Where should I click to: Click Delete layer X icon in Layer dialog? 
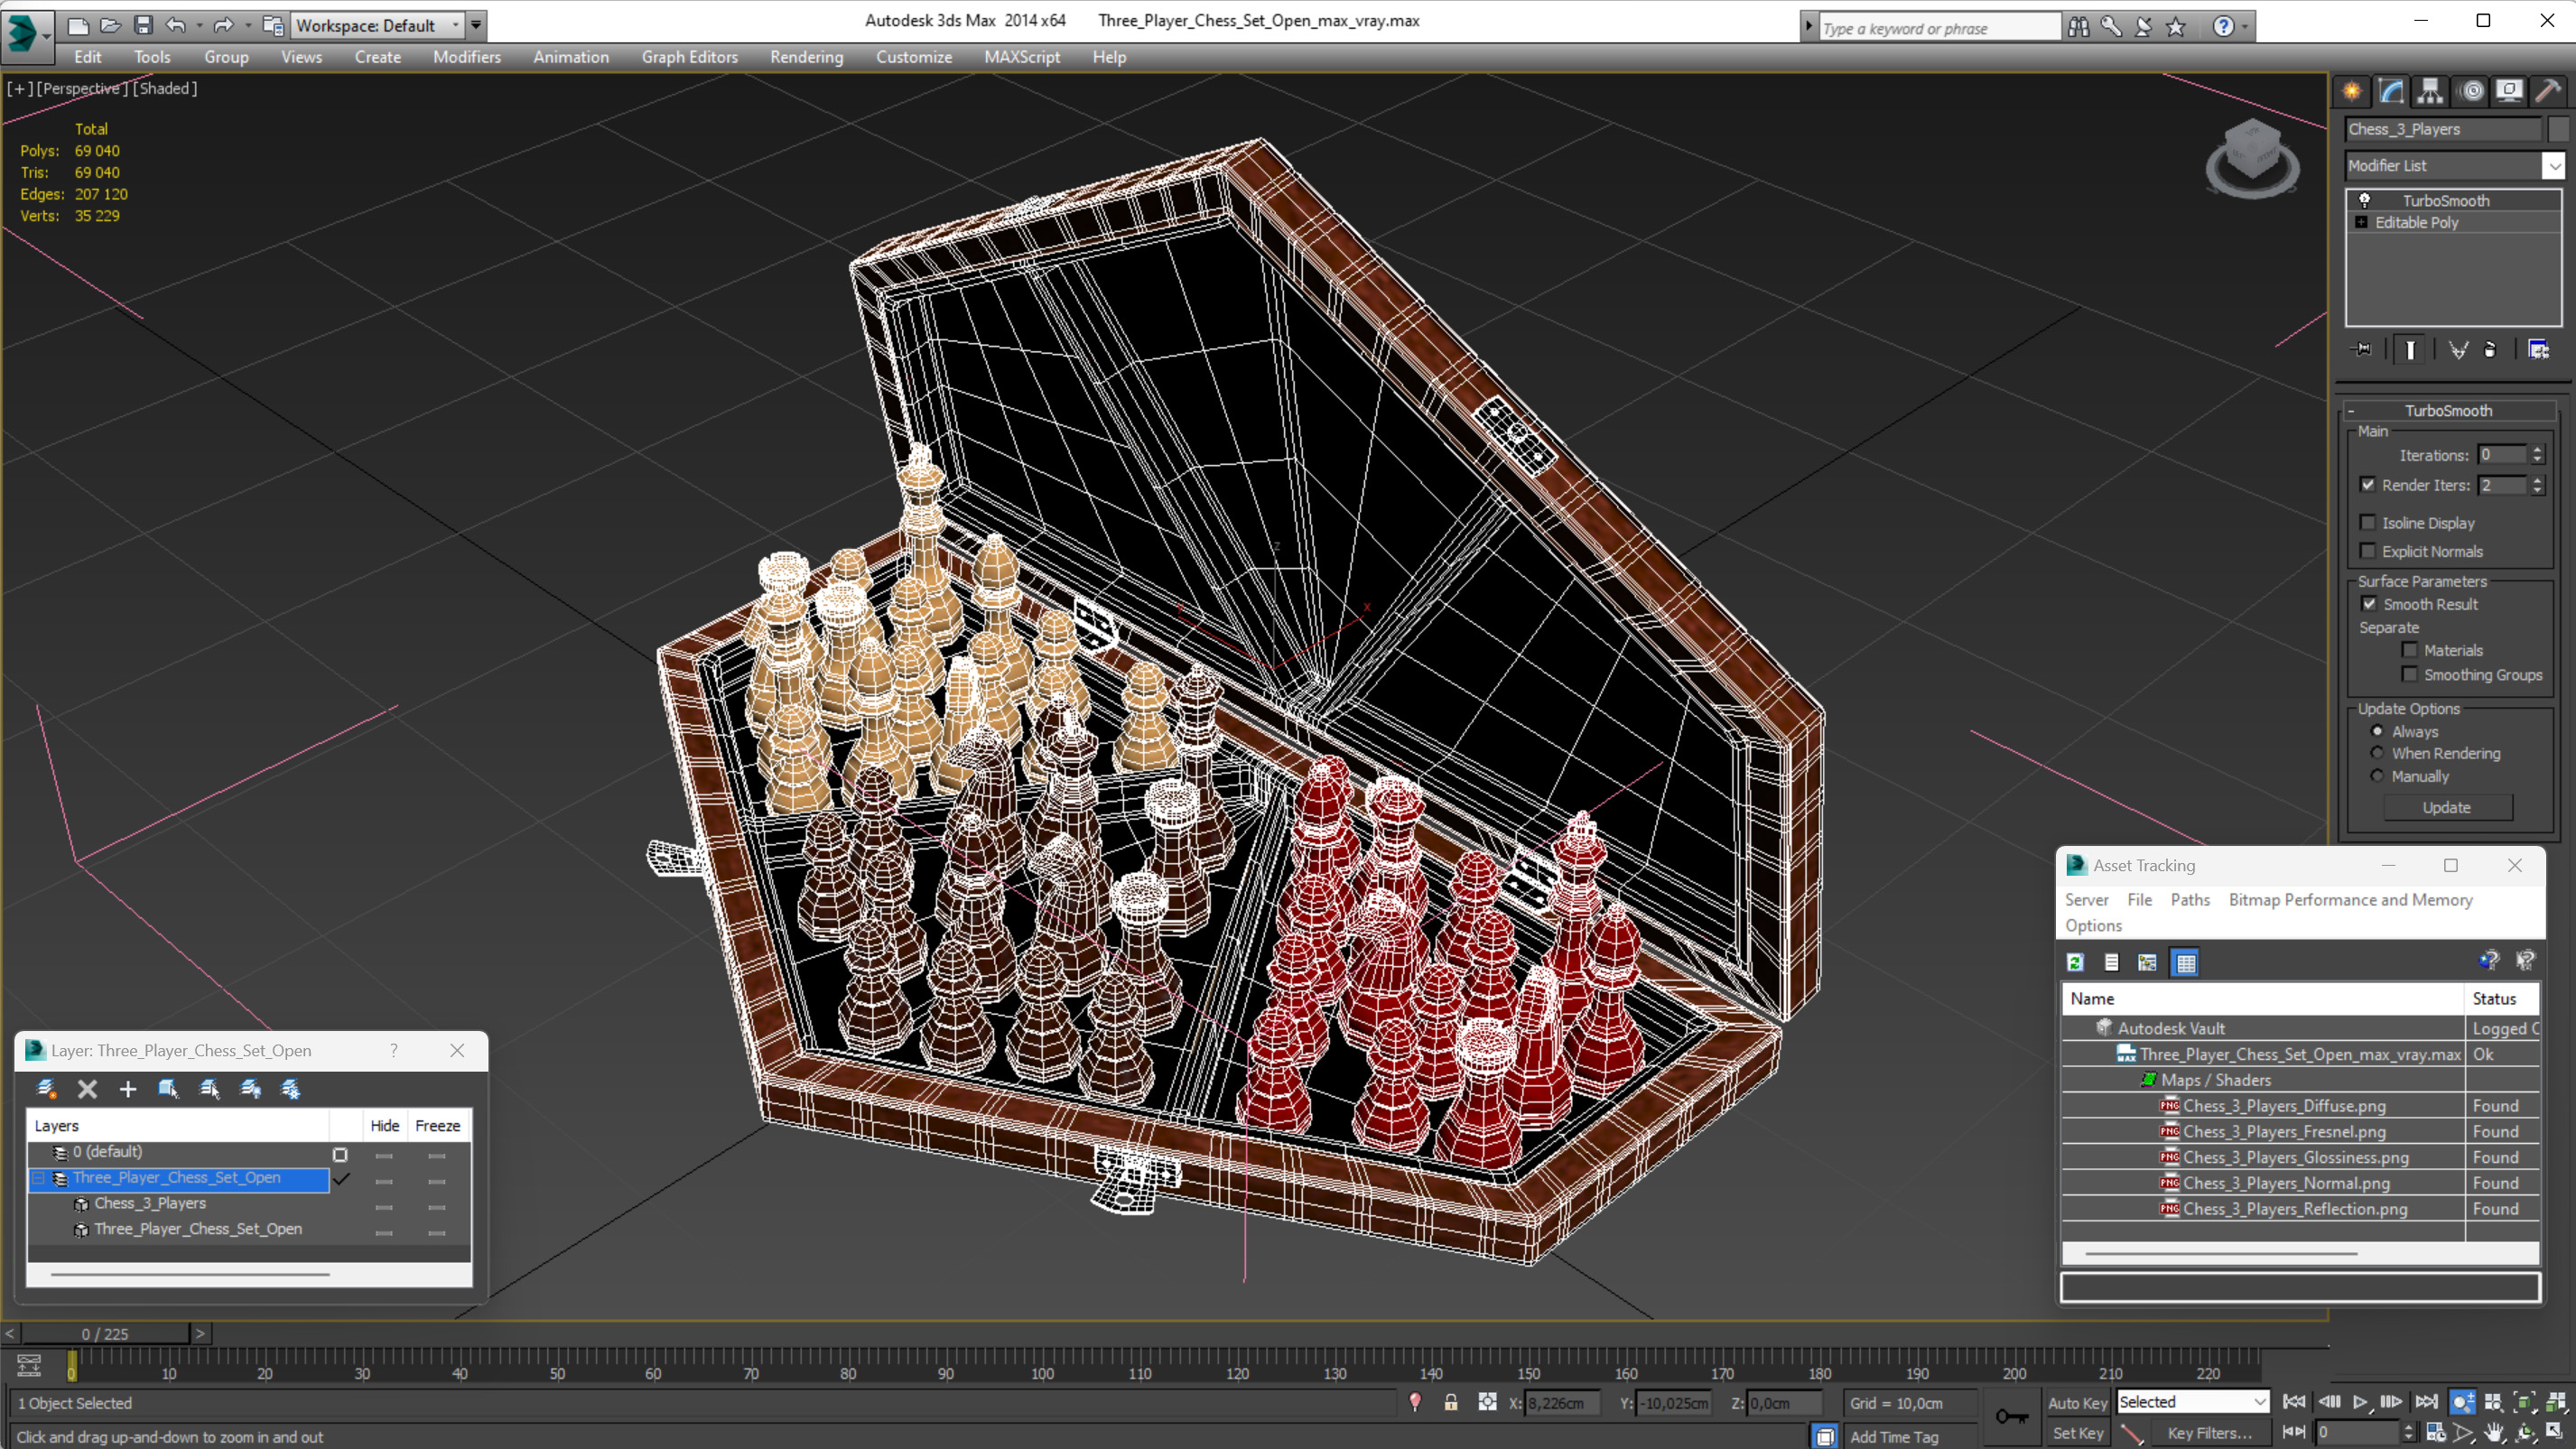coord(87,1088)
